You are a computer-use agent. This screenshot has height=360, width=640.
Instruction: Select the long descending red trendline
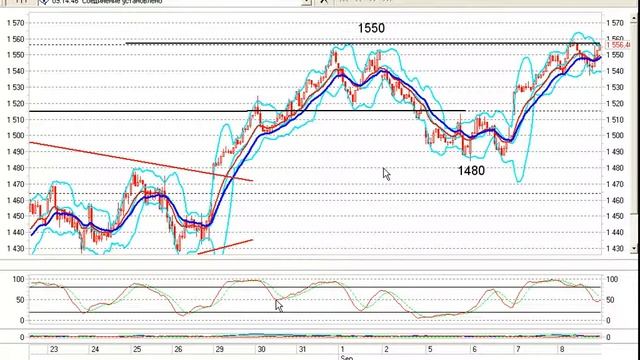pos(141,161)
